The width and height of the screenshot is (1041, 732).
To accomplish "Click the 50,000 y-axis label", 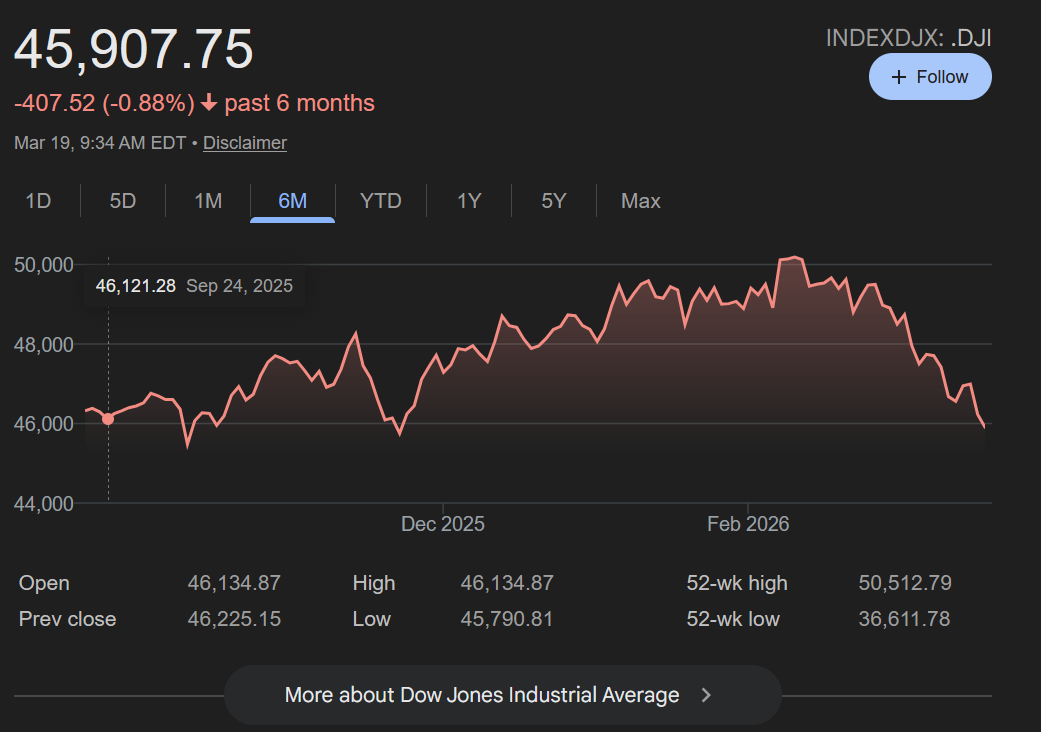I will click(x=44, y=265).
